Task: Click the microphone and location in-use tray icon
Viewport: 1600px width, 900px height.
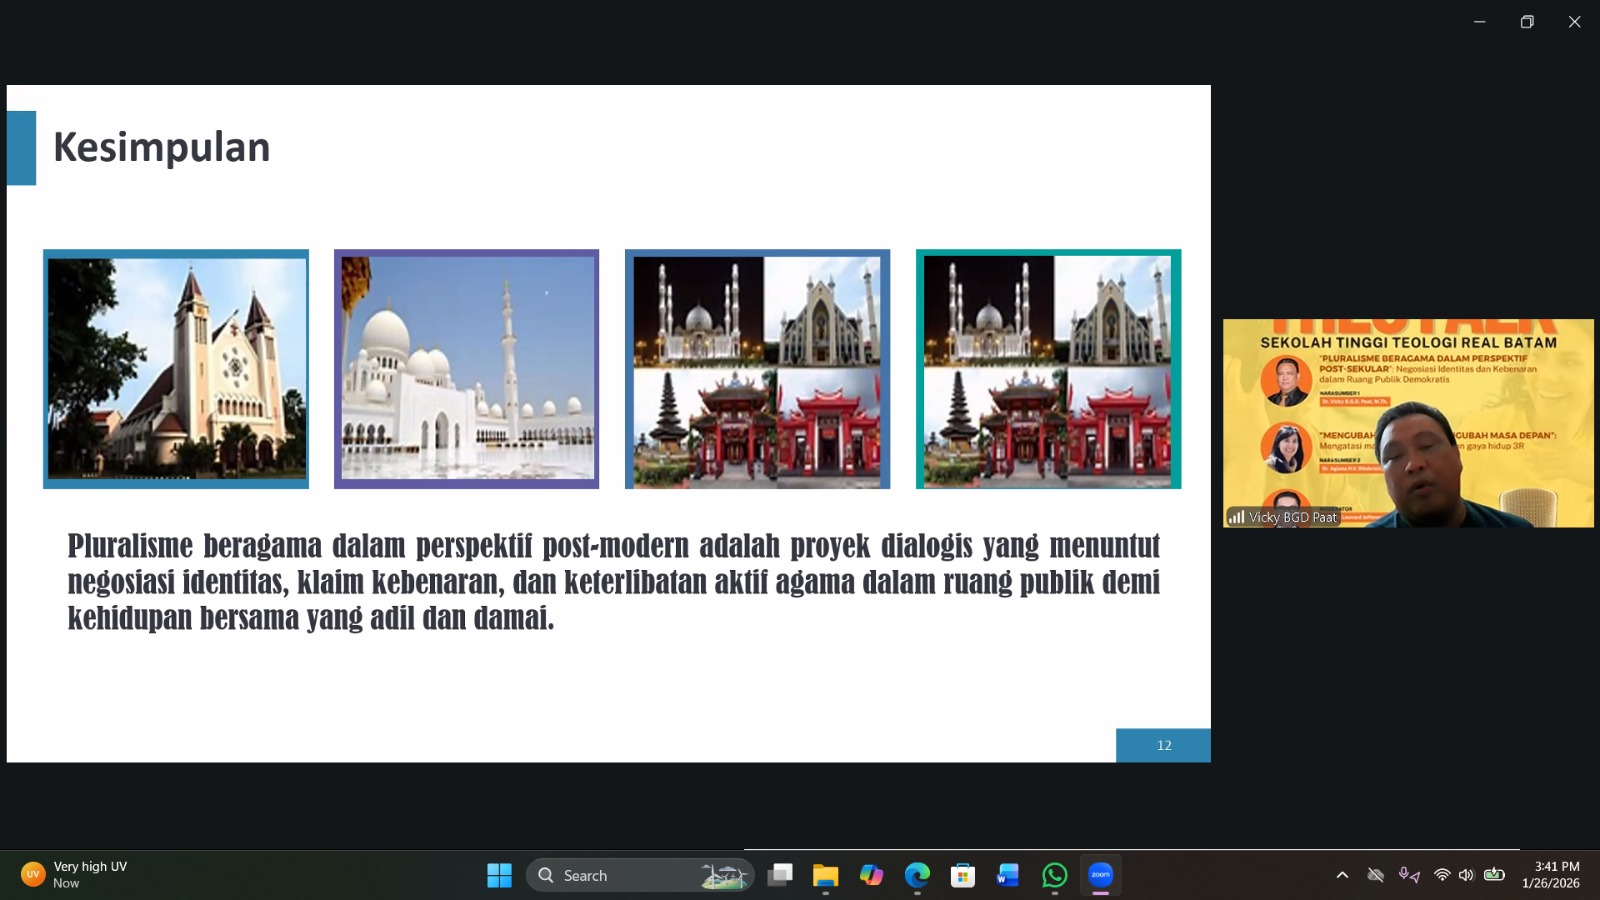Action: [1409, 875]
